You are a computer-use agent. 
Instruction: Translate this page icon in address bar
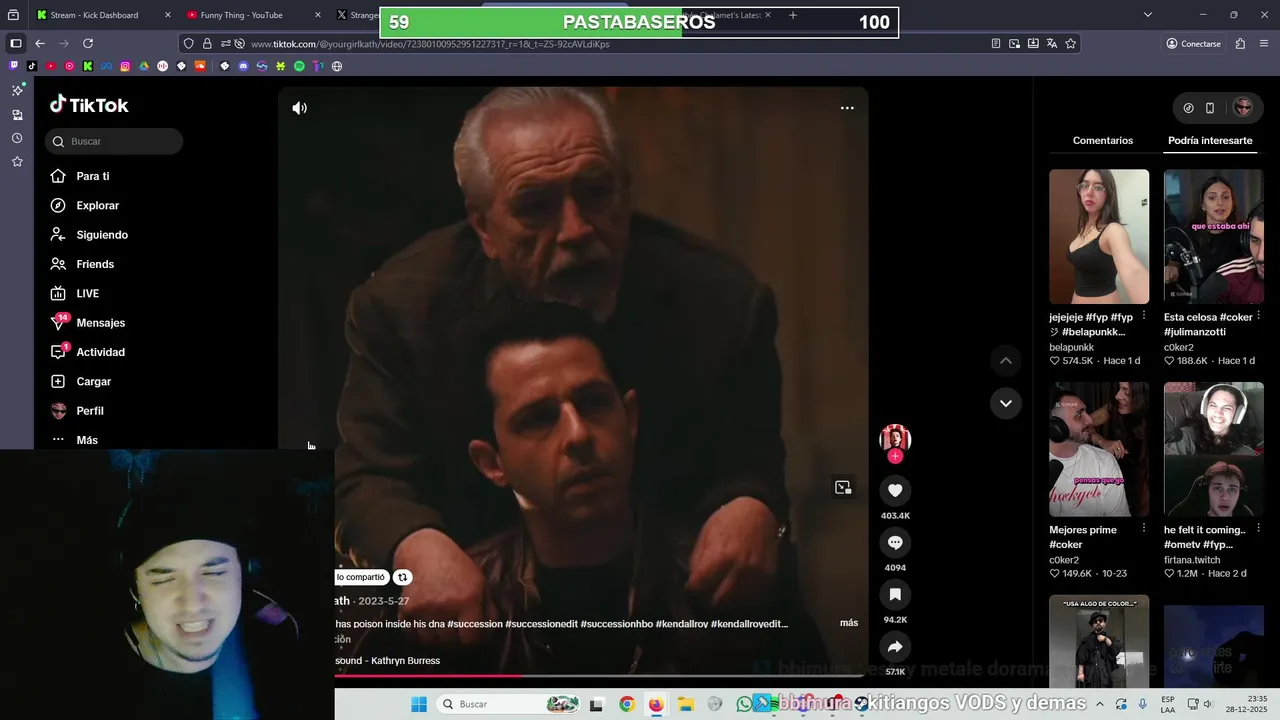pyautogui.click(x=1051, y=44)
